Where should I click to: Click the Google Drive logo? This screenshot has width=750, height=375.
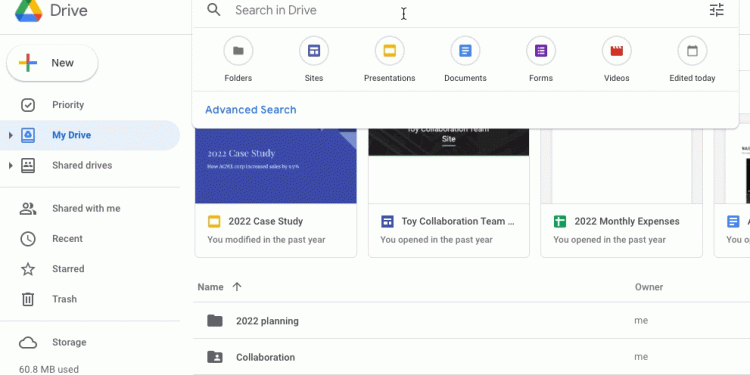coord(29,11)
